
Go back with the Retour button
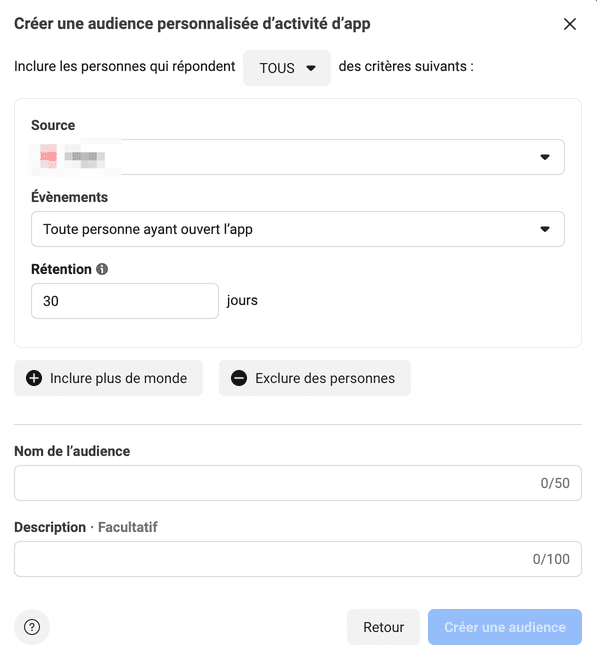point(383,627)
